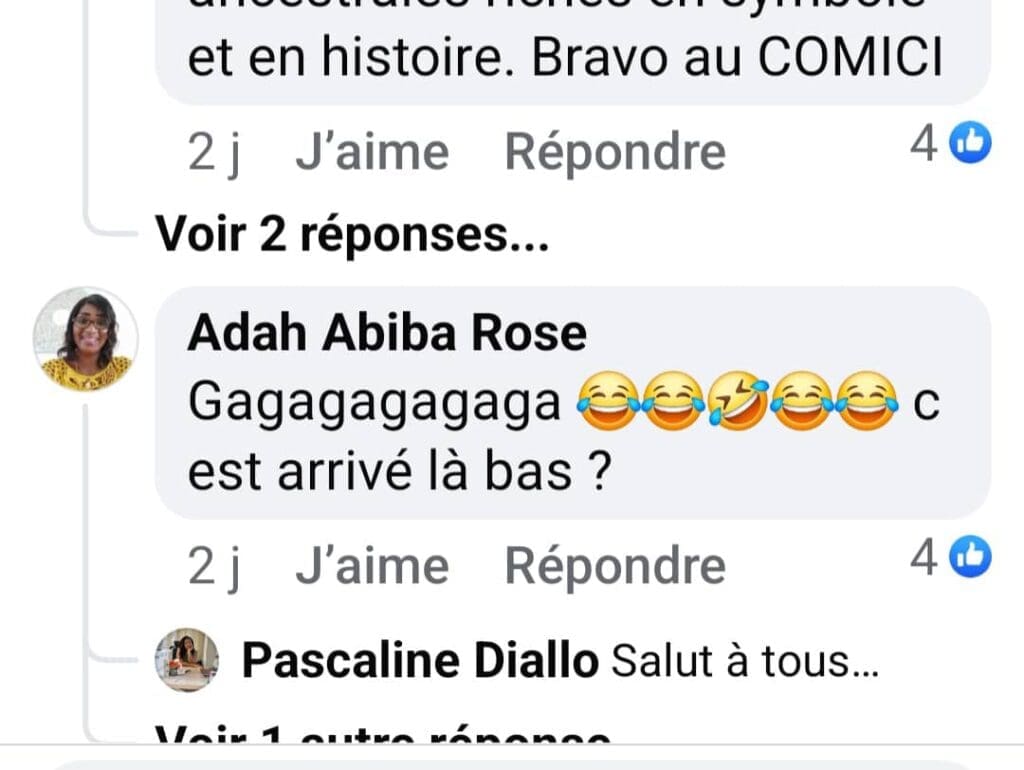Click the first tears-of-joy emoji after Gagagagagaga
Viewport: 1024px width, 770px height.
[608, 401]
